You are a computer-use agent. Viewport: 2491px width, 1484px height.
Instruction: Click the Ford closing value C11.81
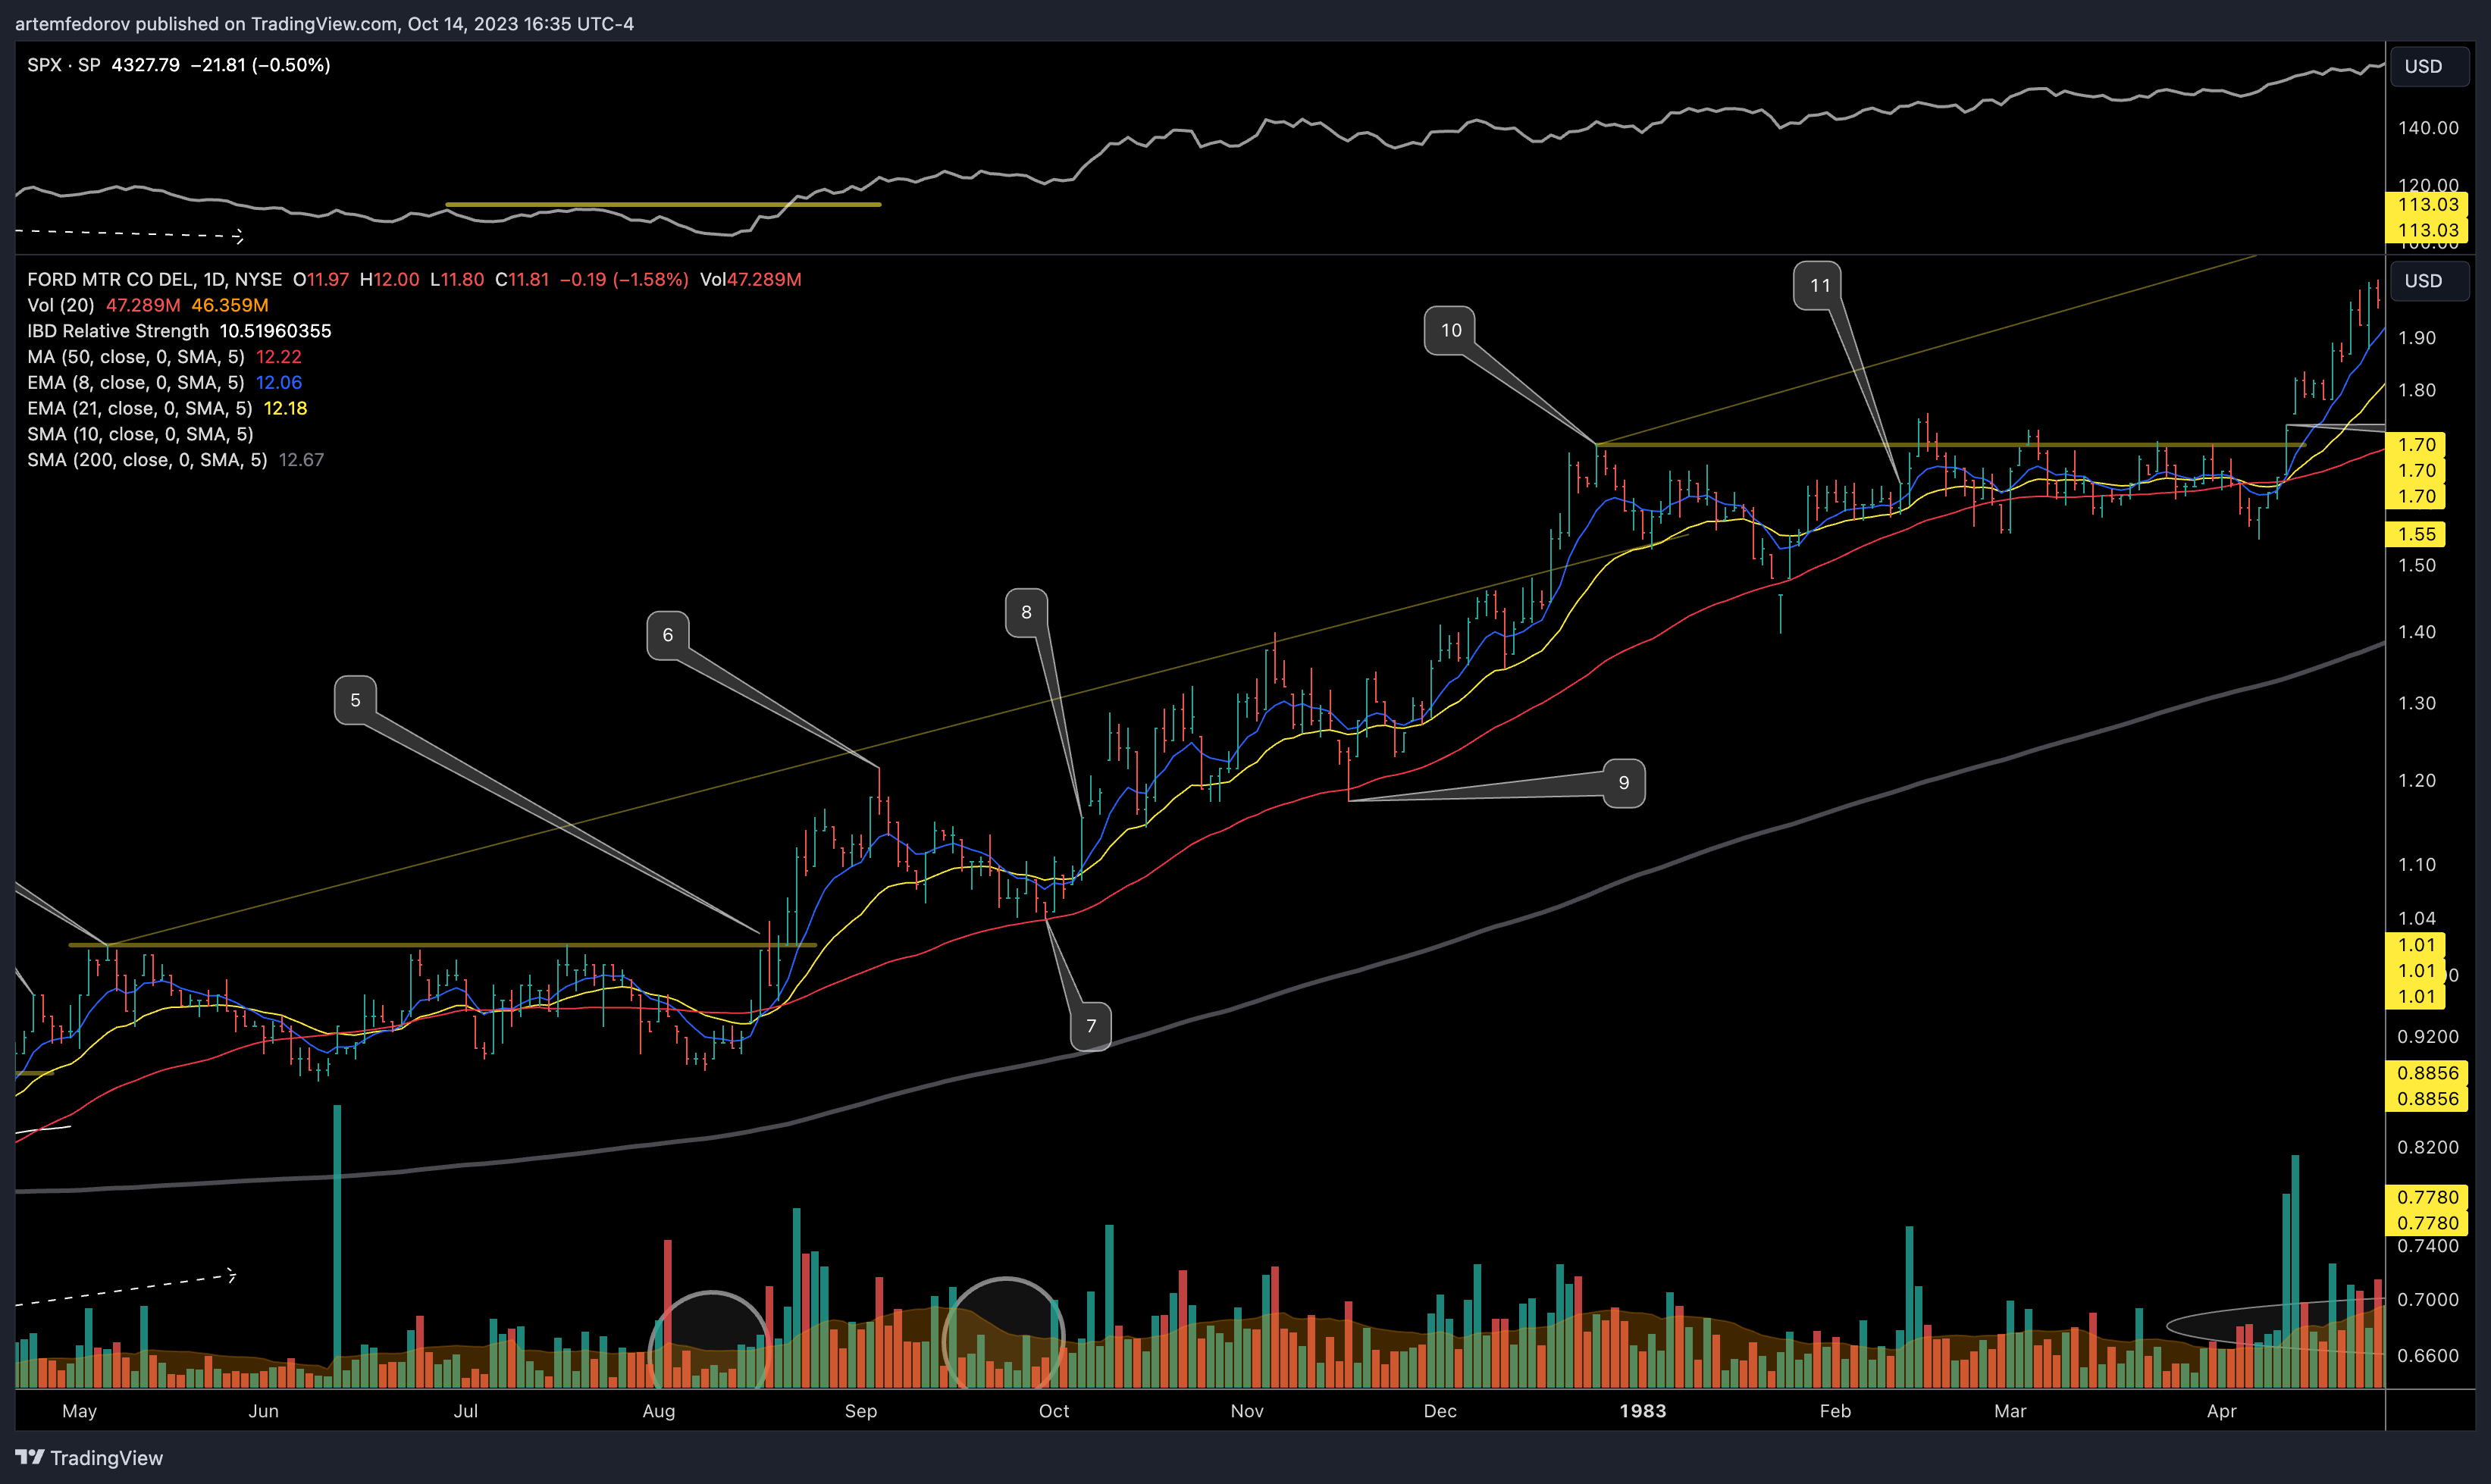point(522,280)
